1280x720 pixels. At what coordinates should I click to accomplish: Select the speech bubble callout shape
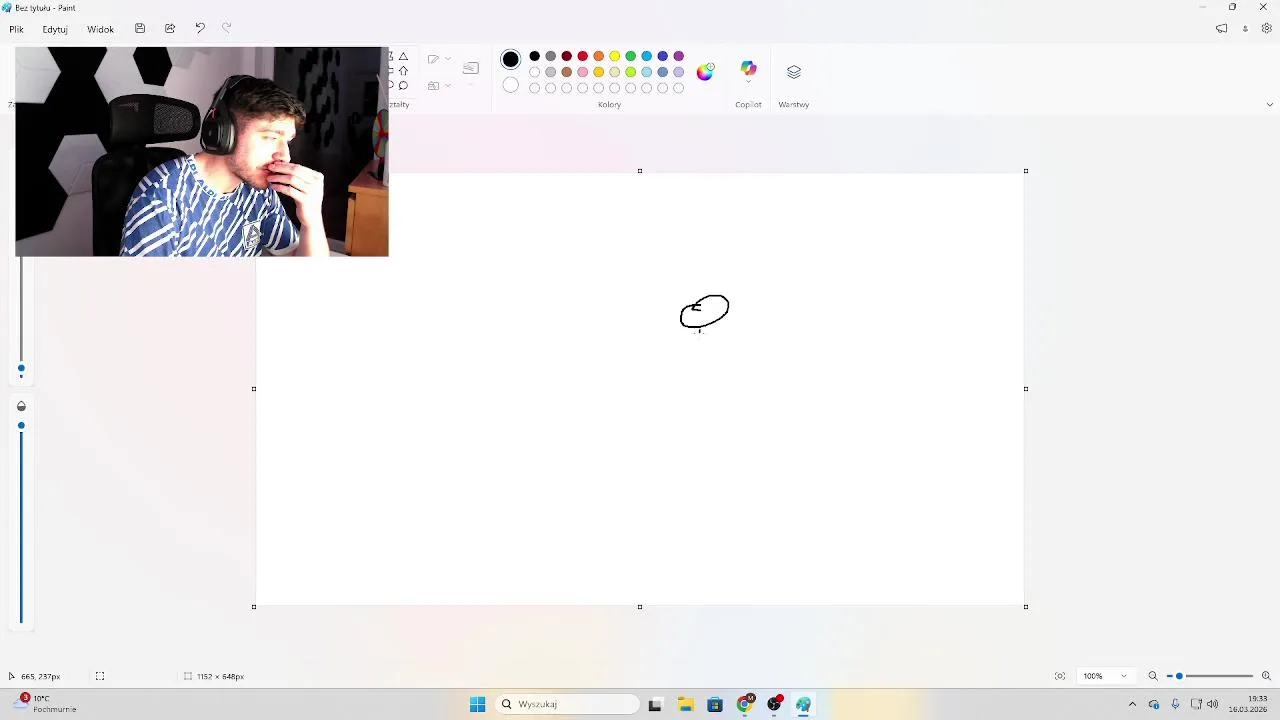coord(403,85)
